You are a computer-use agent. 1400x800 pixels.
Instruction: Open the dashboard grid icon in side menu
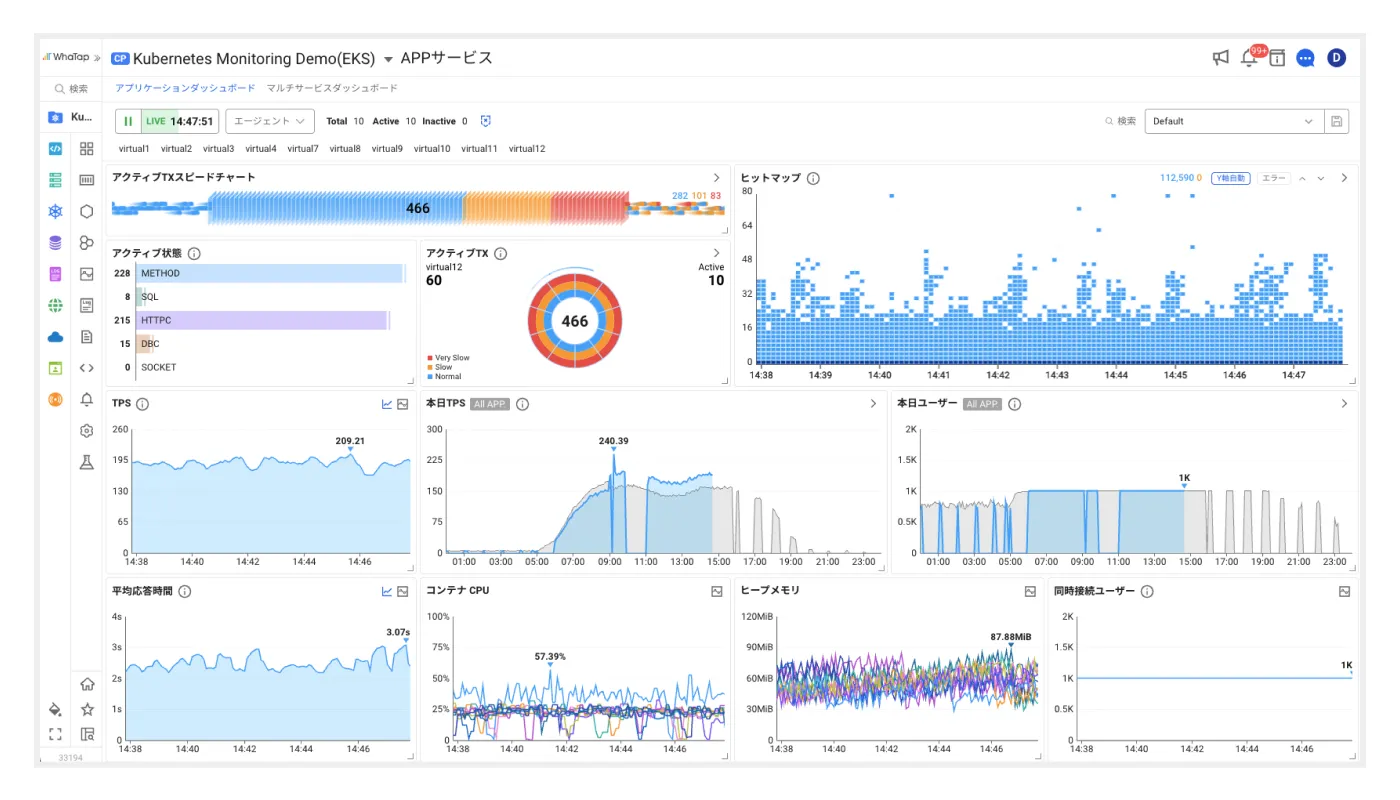(87, 149)
